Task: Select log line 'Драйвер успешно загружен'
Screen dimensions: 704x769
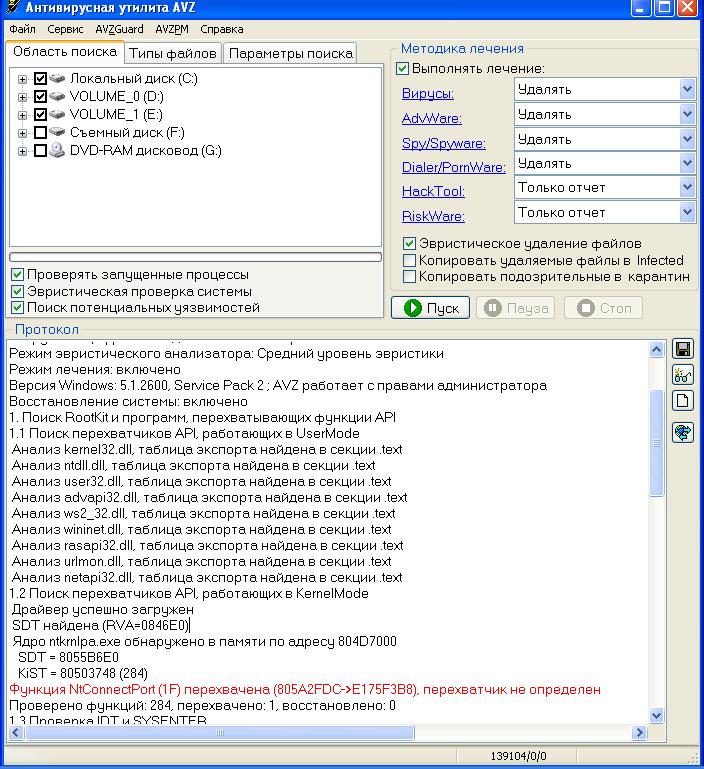Action: point(103,610)
